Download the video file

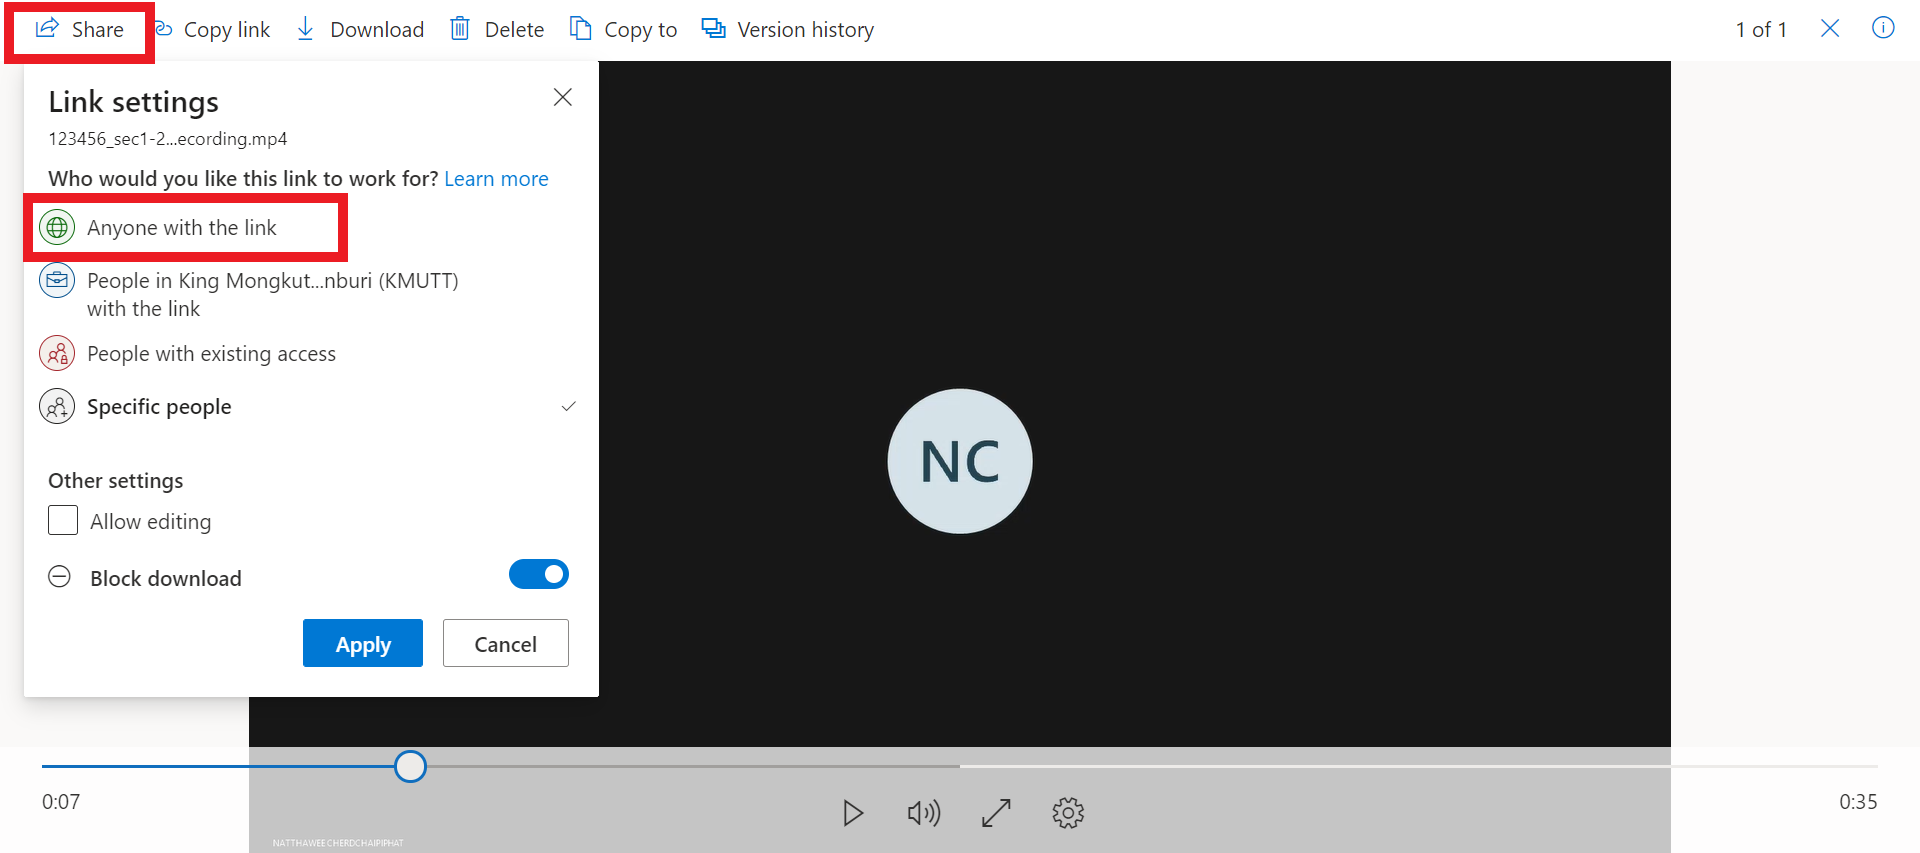360,30
